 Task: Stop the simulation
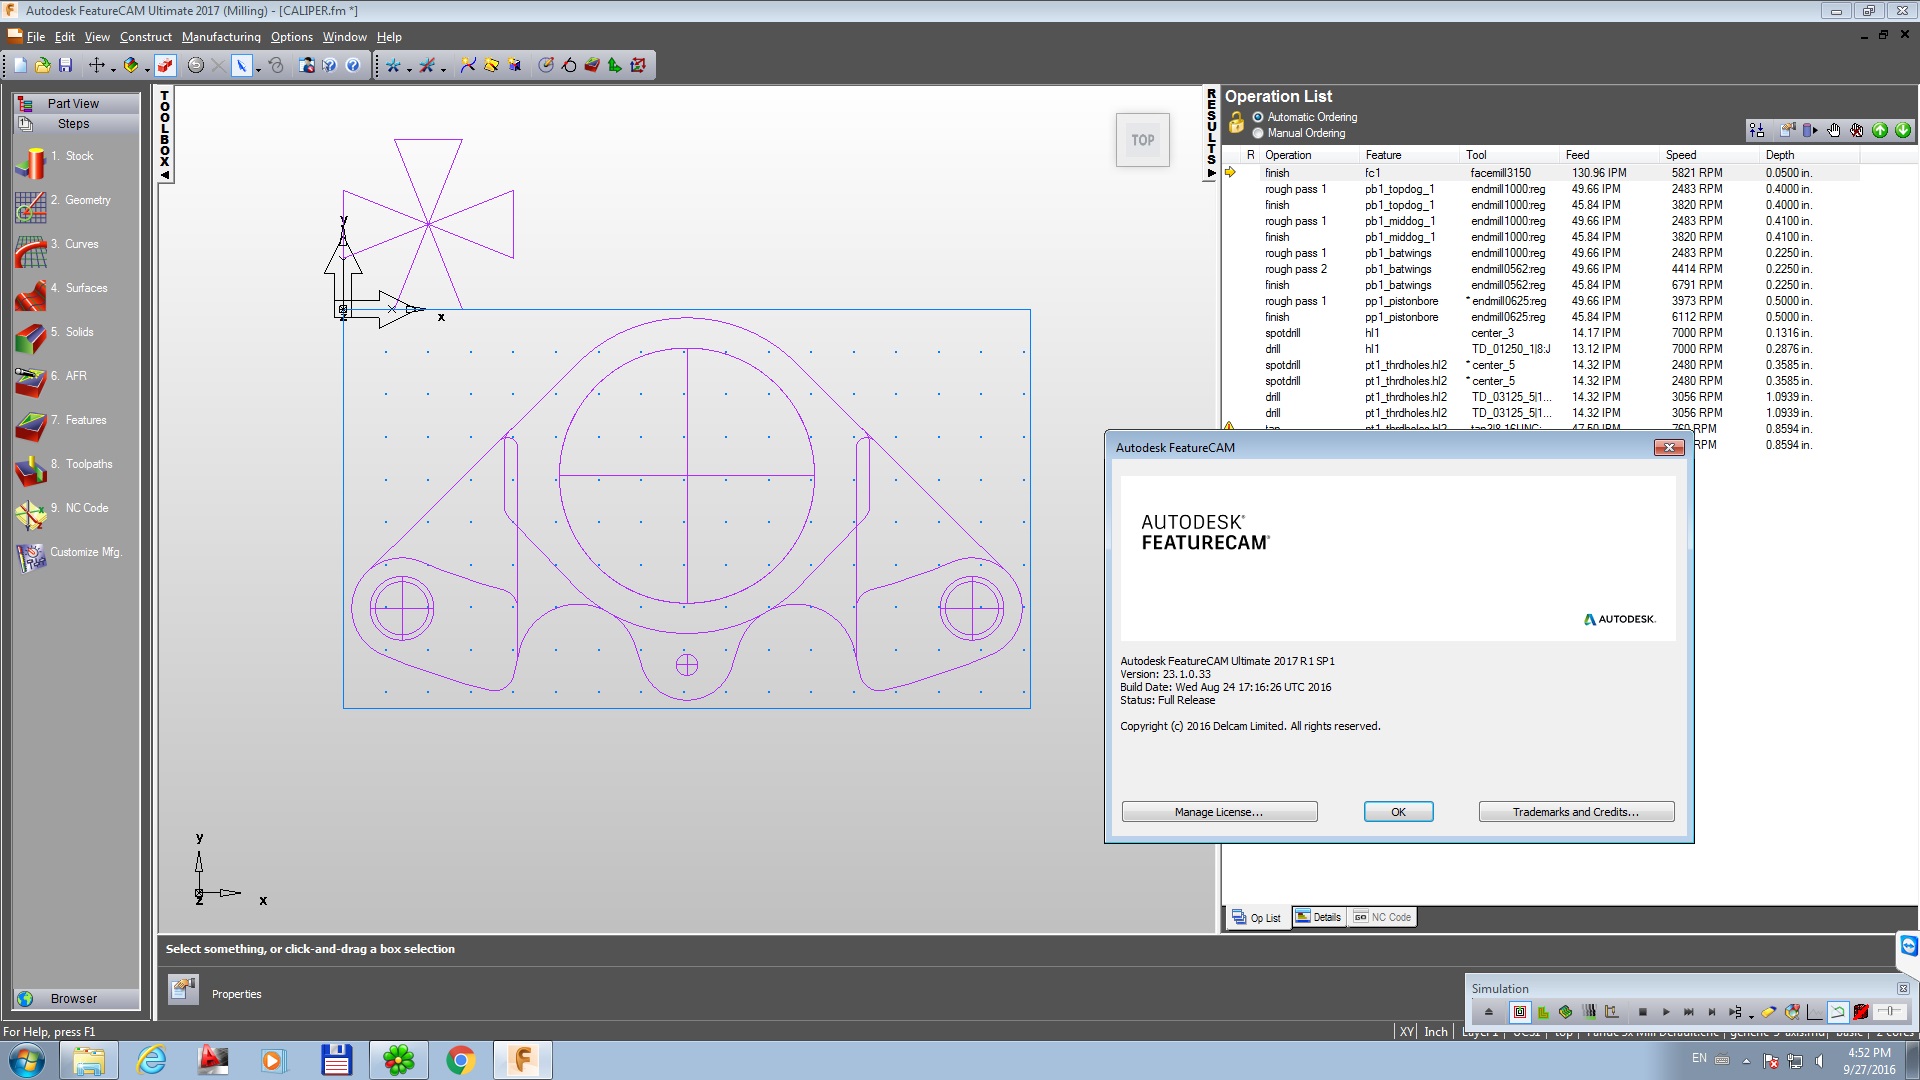click(x=1643, y=1012)
